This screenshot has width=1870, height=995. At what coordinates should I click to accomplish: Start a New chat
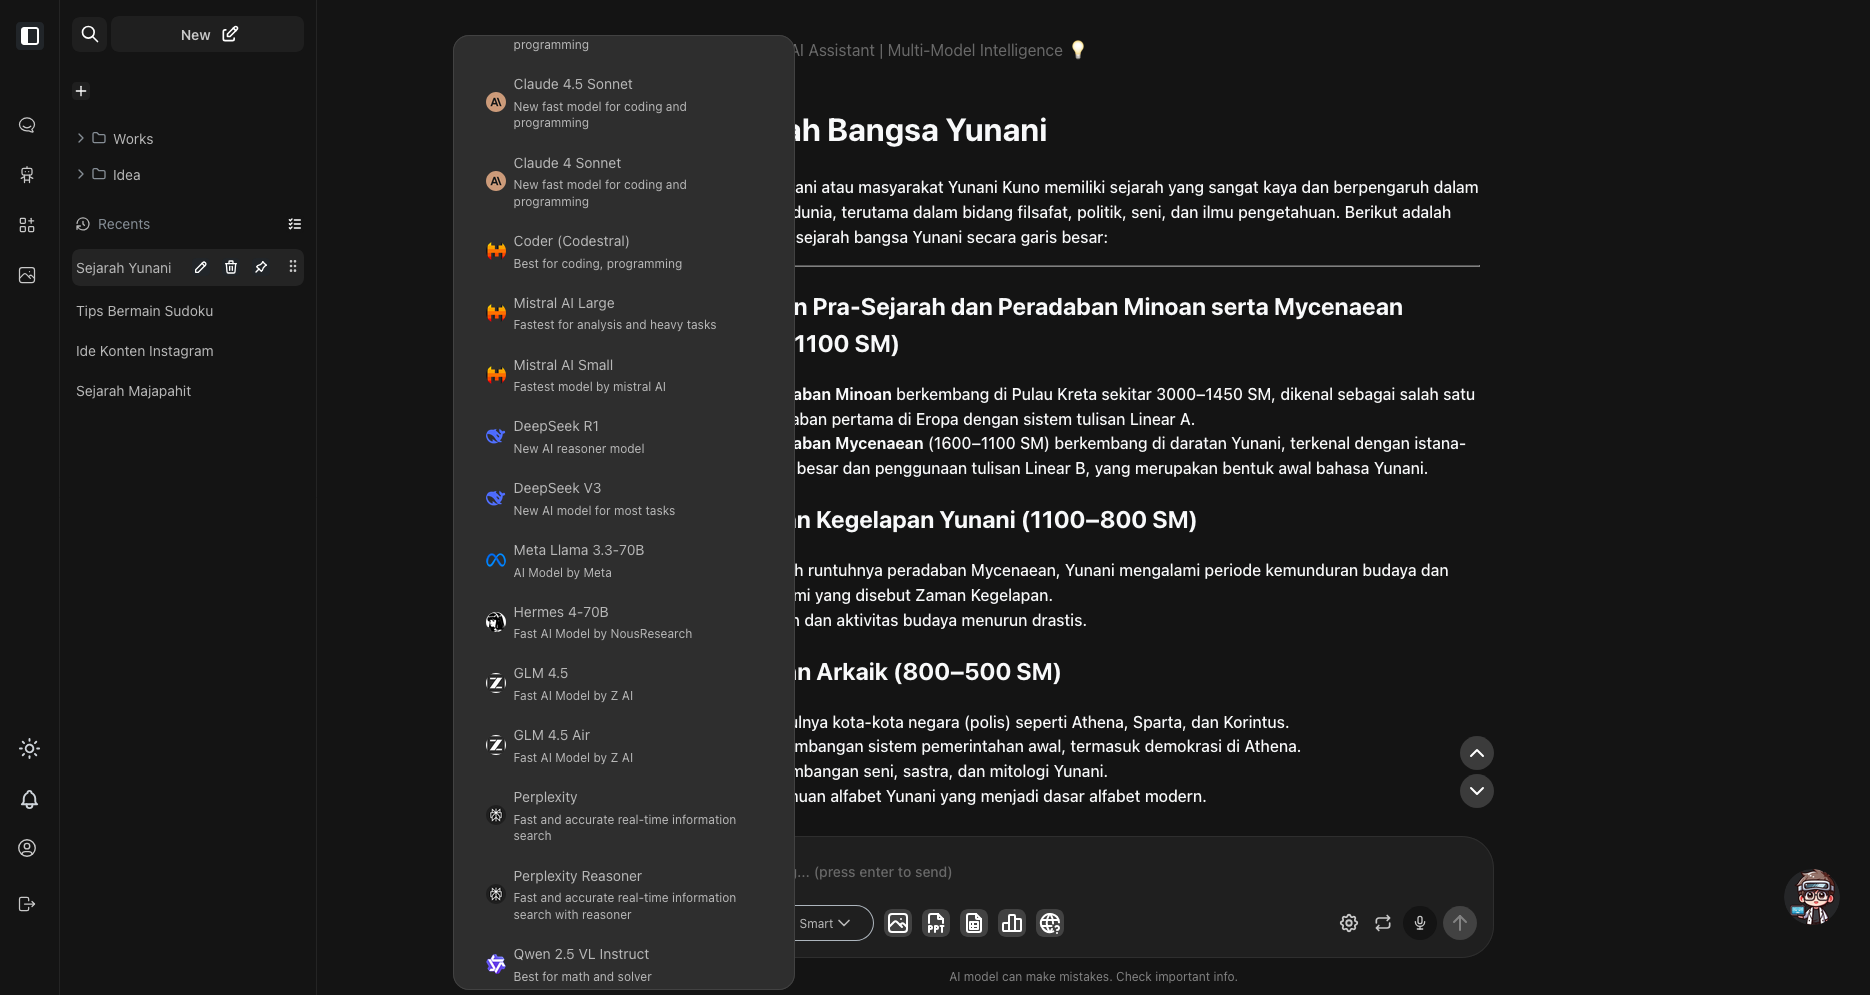tap(208, 34)
